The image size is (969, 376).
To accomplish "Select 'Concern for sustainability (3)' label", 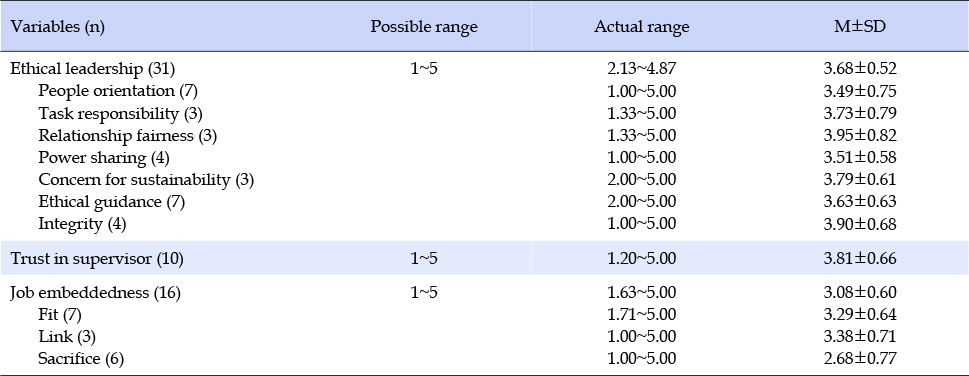I will (x=146, y=180).
